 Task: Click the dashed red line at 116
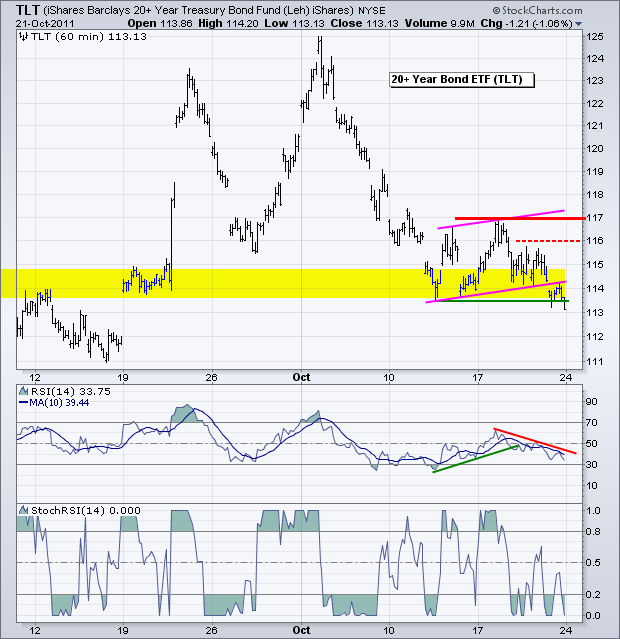point(548,241)
